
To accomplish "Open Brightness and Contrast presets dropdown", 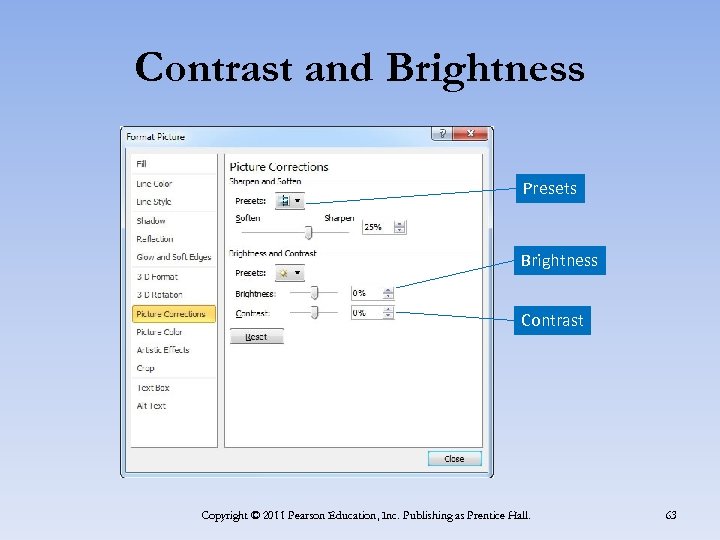I will (x=290, y=273).
